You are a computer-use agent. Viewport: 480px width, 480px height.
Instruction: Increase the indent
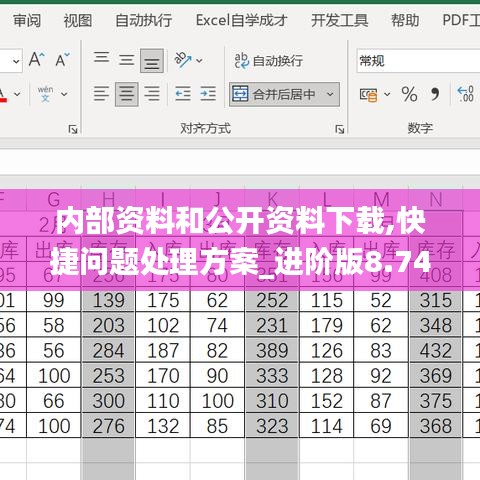tap(208, 94)
